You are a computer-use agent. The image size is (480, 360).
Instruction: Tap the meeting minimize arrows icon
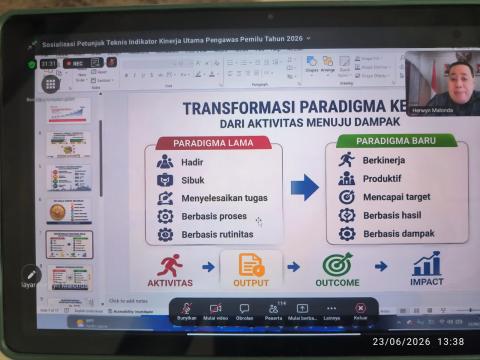33,45
